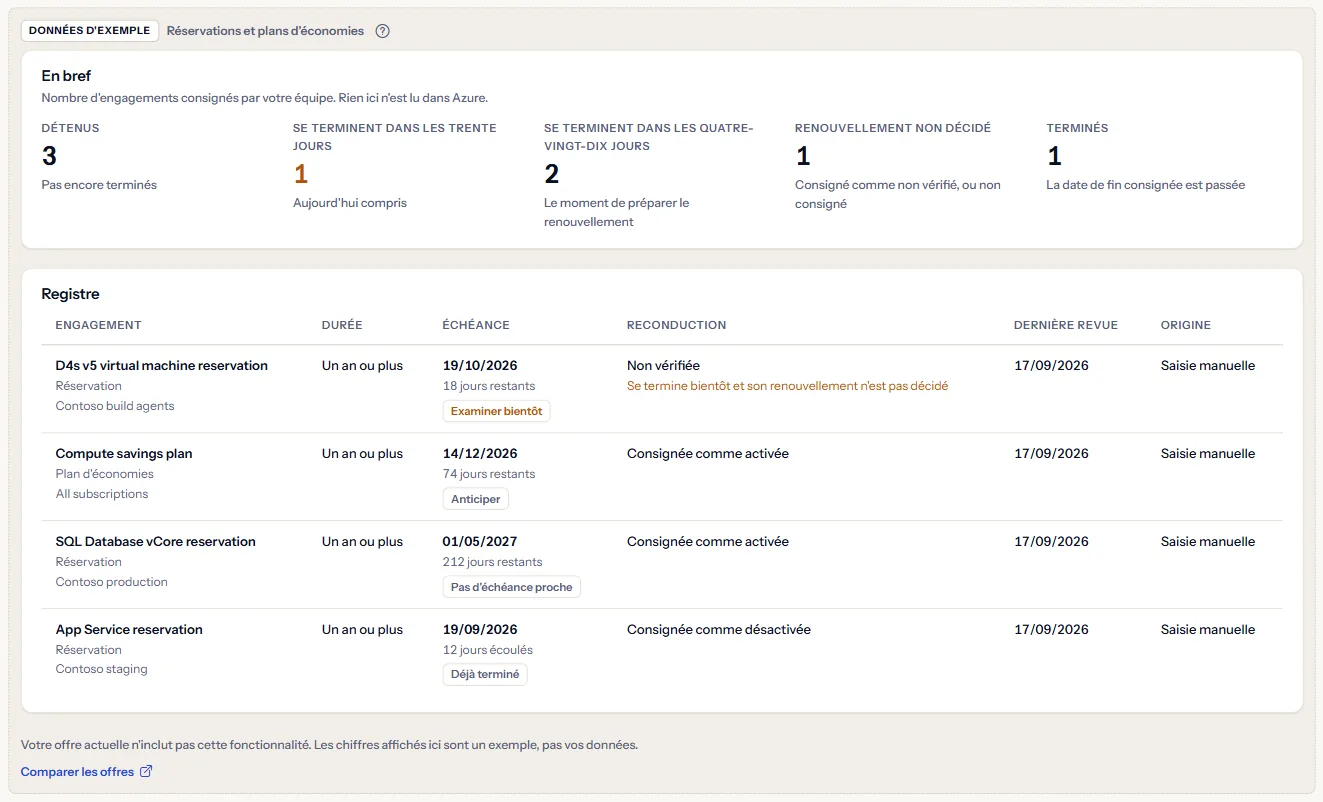Click the external link icon after Comparer les offres
This screenshot has height=802, width=1323.
[x=146, y=772]
